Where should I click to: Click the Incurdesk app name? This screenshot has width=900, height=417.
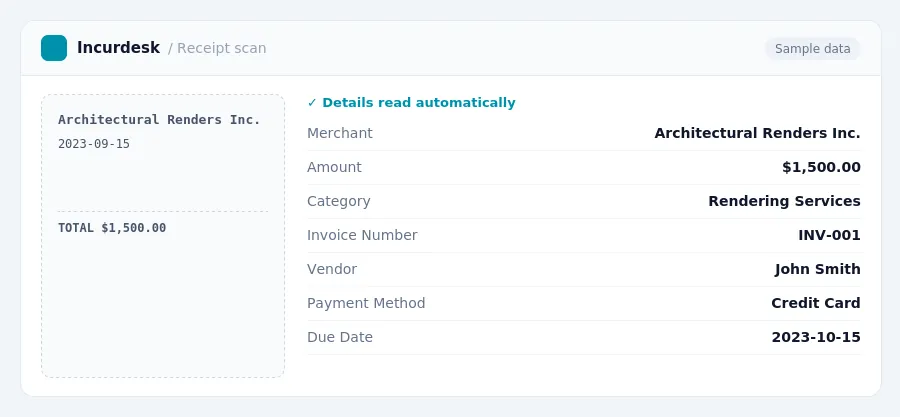pos(118,48)
